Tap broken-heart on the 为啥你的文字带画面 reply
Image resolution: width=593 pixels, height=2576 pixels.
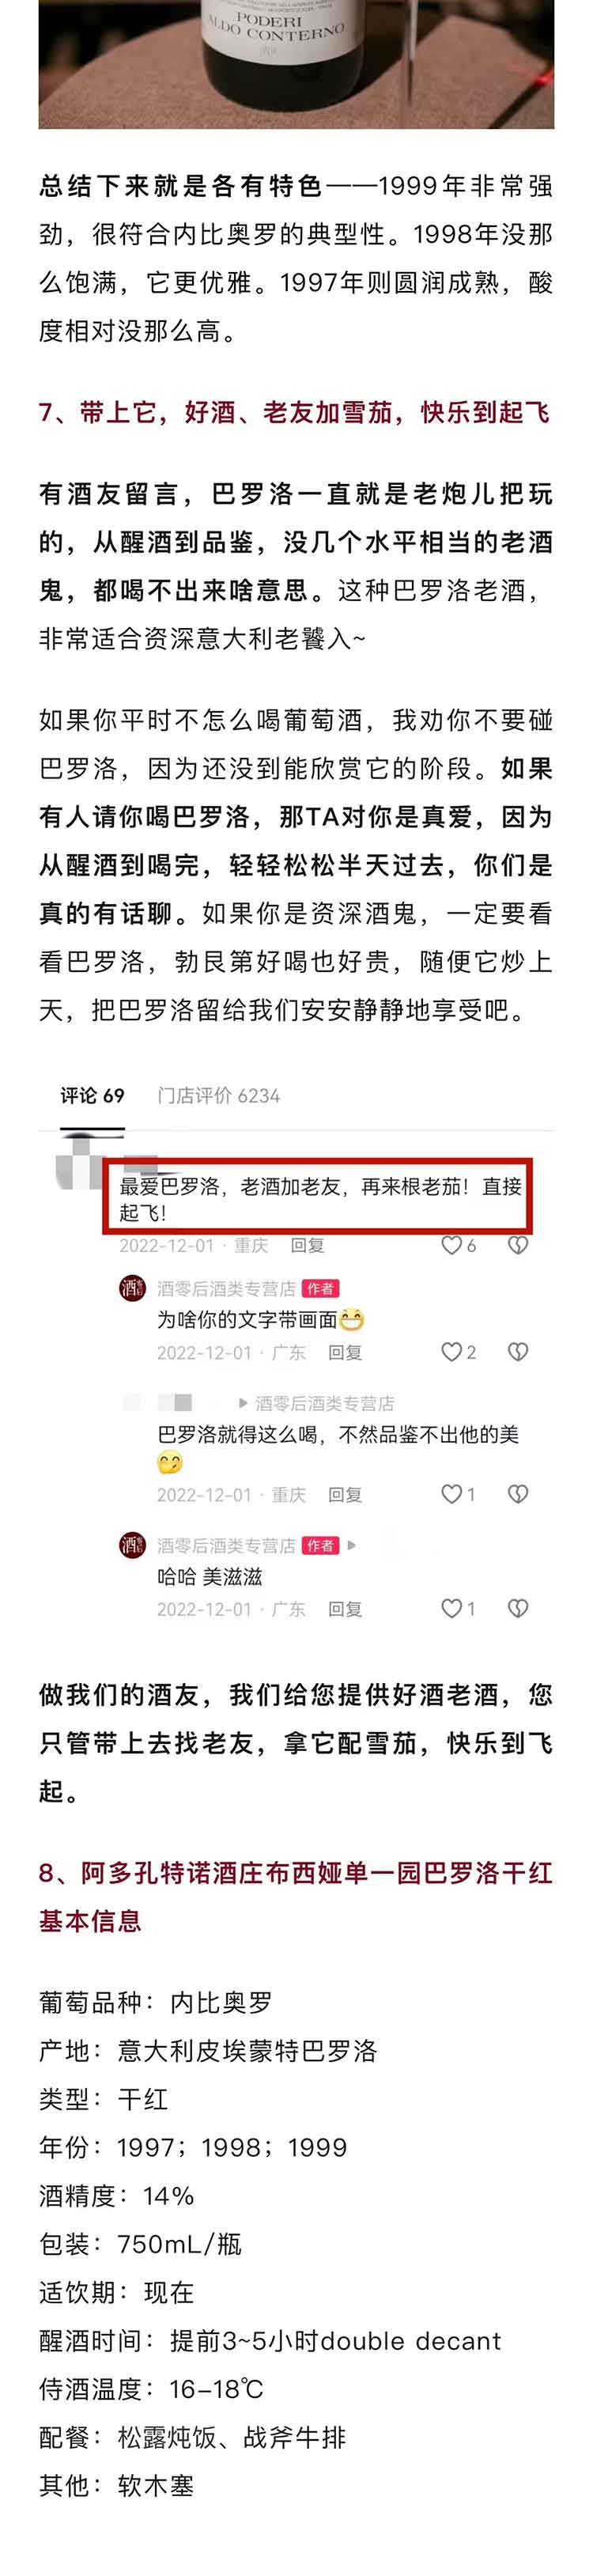(x=518, y=1352)
